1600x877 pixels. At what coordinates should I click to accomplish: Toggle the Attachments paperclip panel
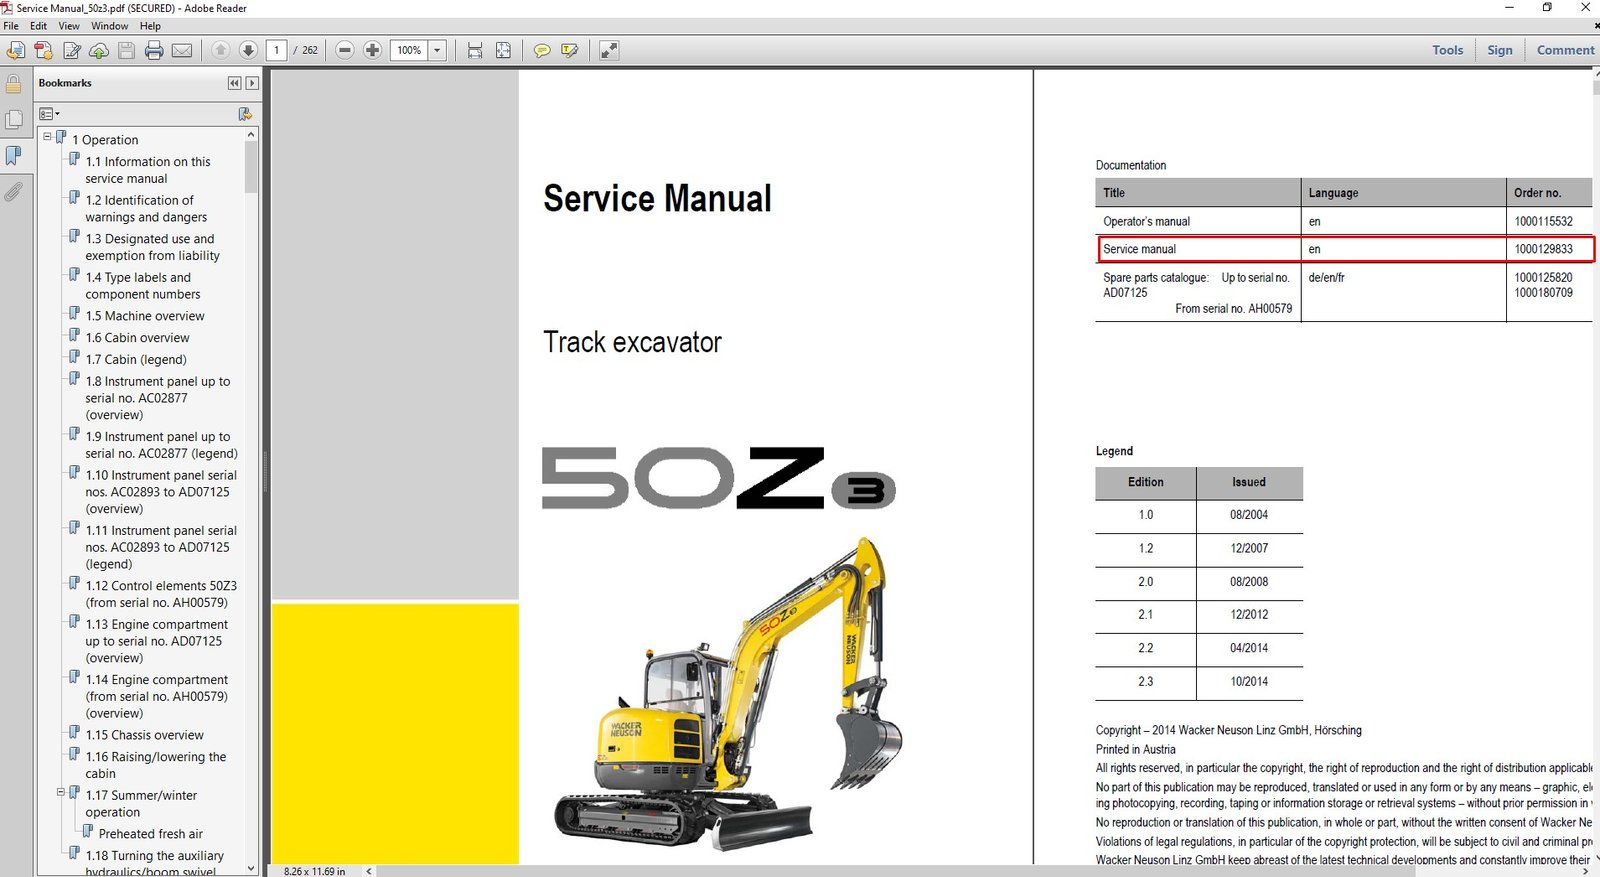[x=14, y=191]
